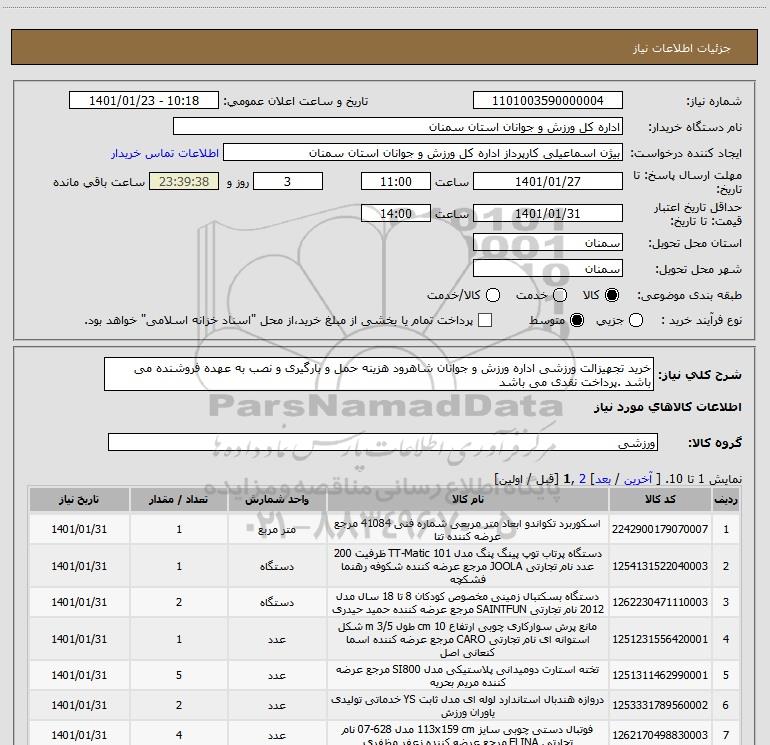This screenshot has height=745, width=770.
Task: Select item code 2242900179070007
Action: (x=660, y=529)
